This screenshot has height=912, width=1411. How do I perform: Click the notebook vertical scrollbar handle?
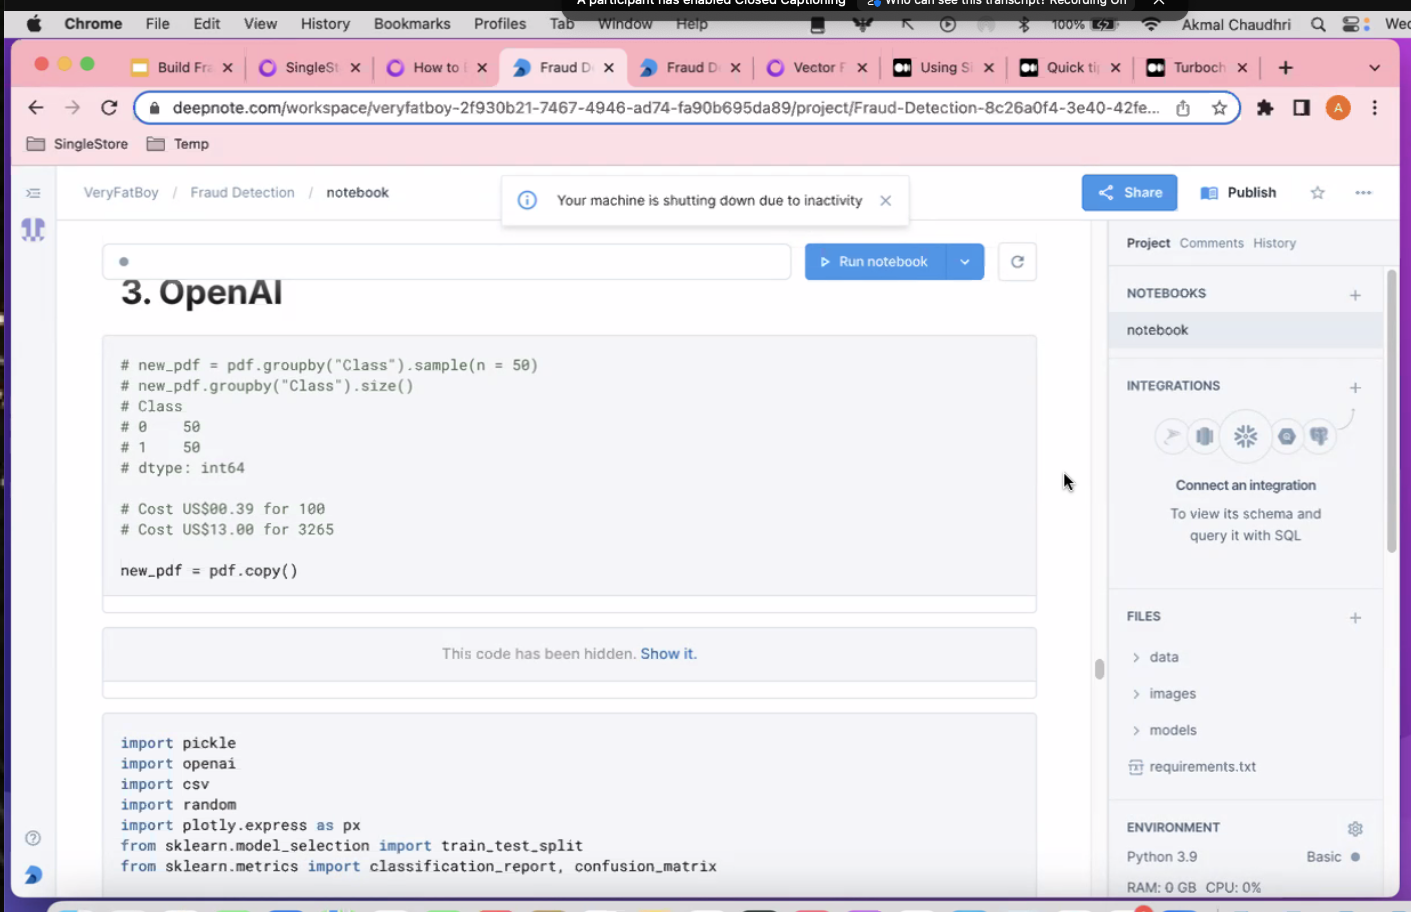[1099, 669]
